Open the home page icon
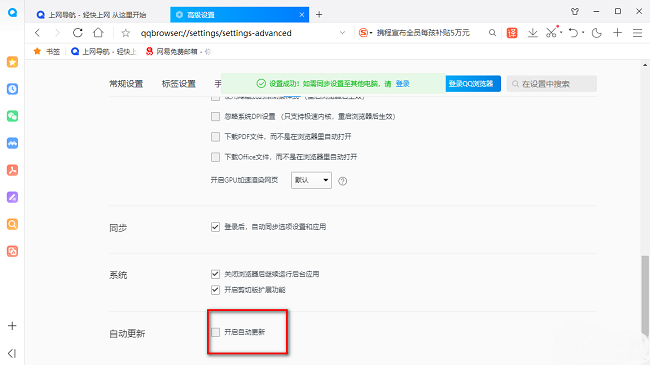Screen dimensions: 650x365 [98, 33]
